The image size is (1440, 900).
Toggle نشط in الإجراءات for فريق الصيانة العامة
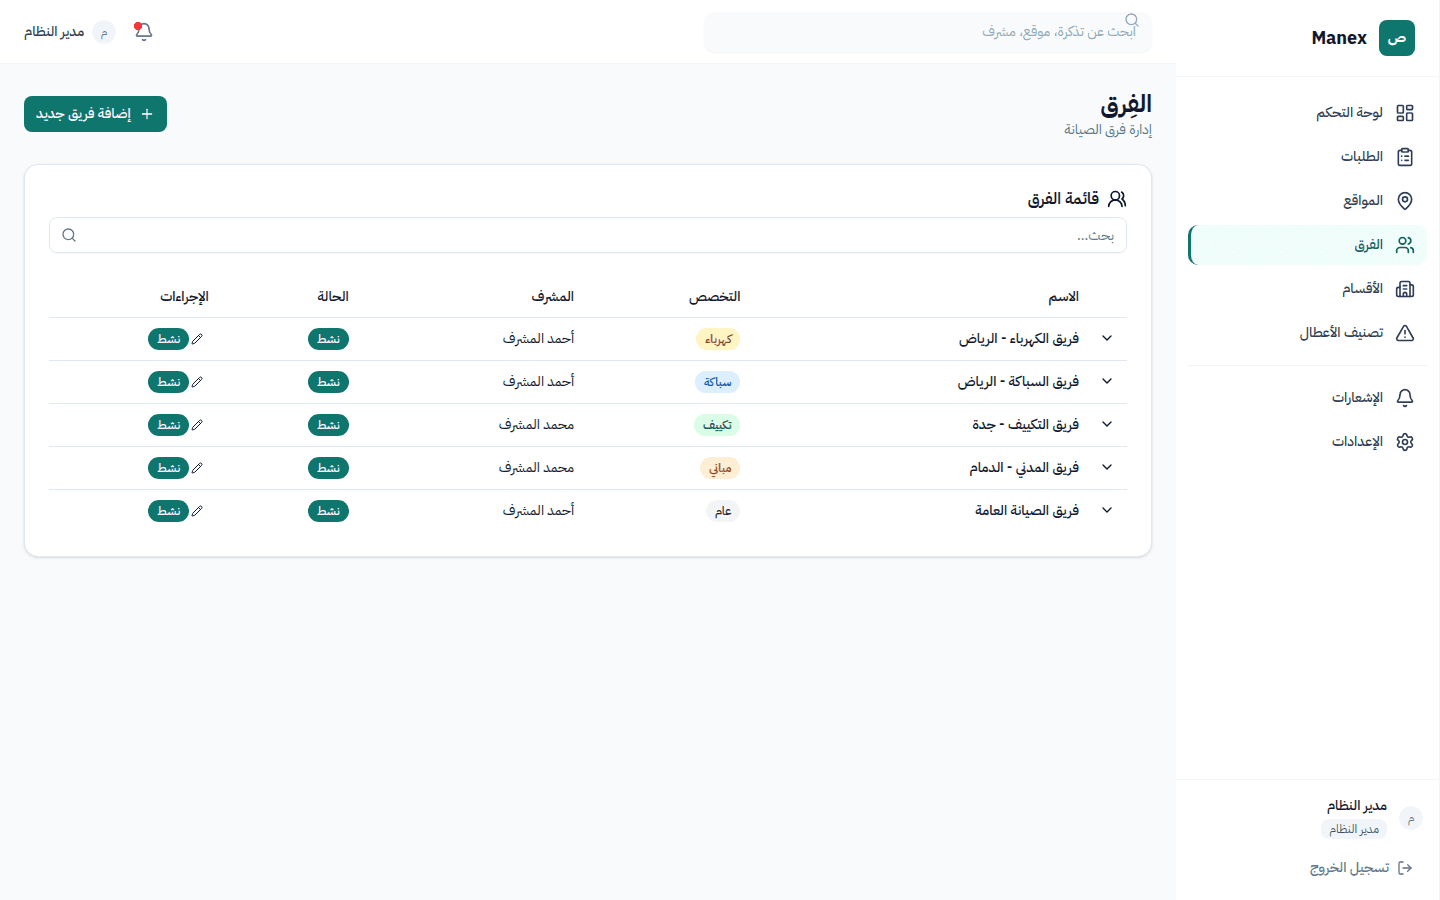tap(168, 511)
